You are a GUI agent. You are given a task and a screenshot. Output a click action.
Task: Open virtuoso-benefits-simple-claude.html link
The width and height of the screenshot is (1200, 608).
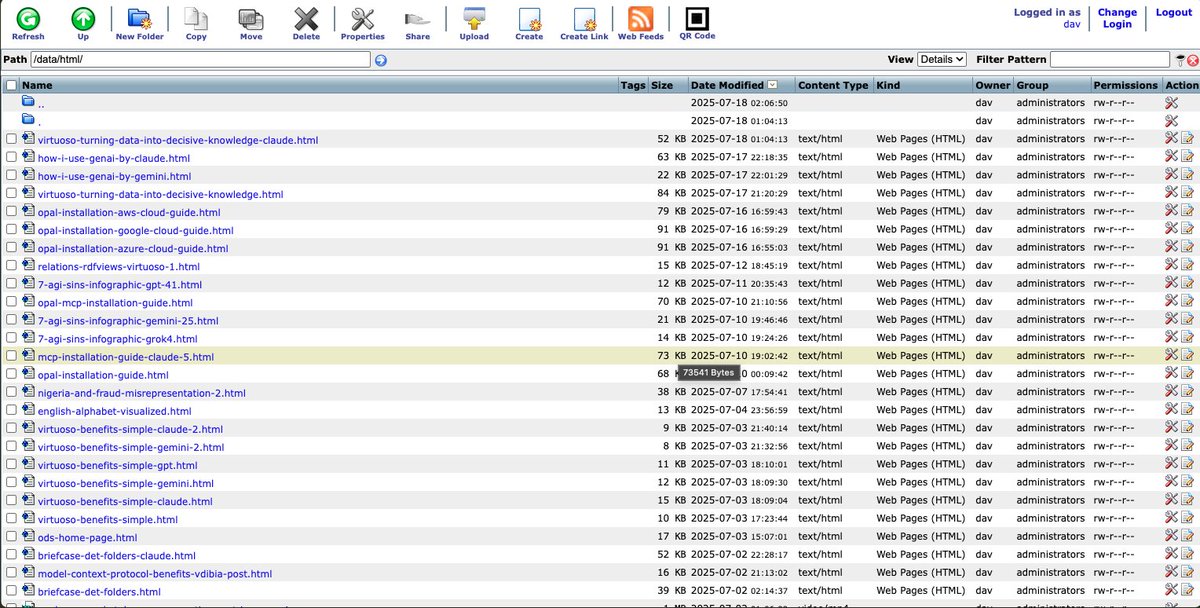coord(125,501)
